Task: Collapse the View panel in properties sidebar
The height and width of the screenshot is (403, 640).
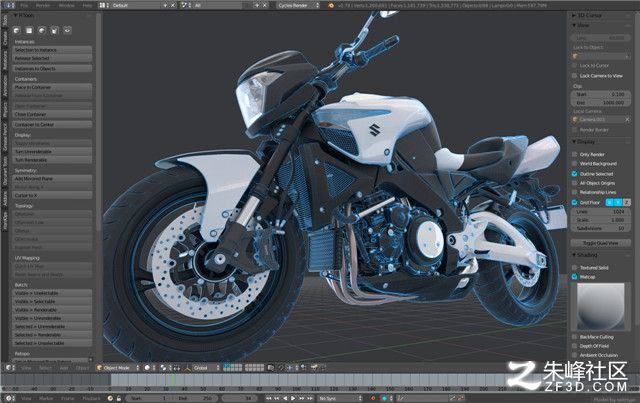Action: pos(581,25)
